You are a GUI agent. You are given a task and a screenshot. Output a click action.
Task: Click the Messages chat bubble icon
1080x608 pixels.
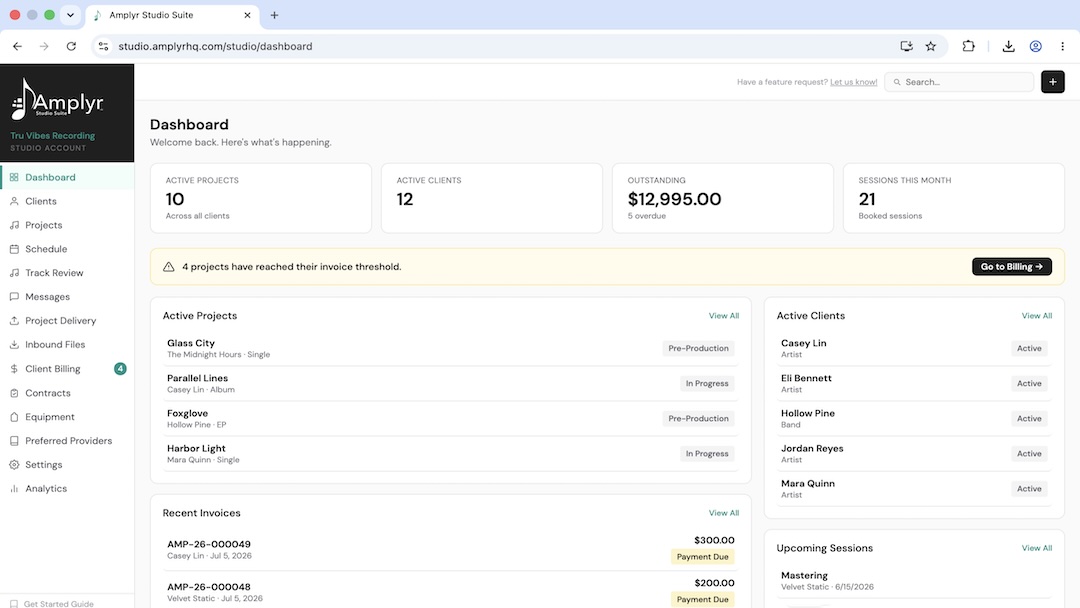coord(14,297)
